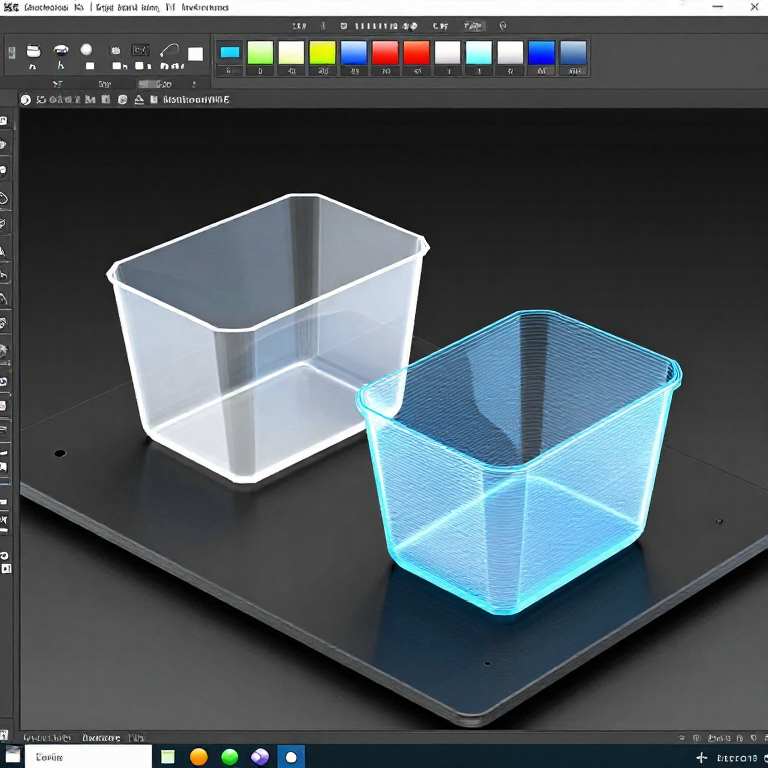Click the circular refresh icon in top bar

tap(503, 25)
